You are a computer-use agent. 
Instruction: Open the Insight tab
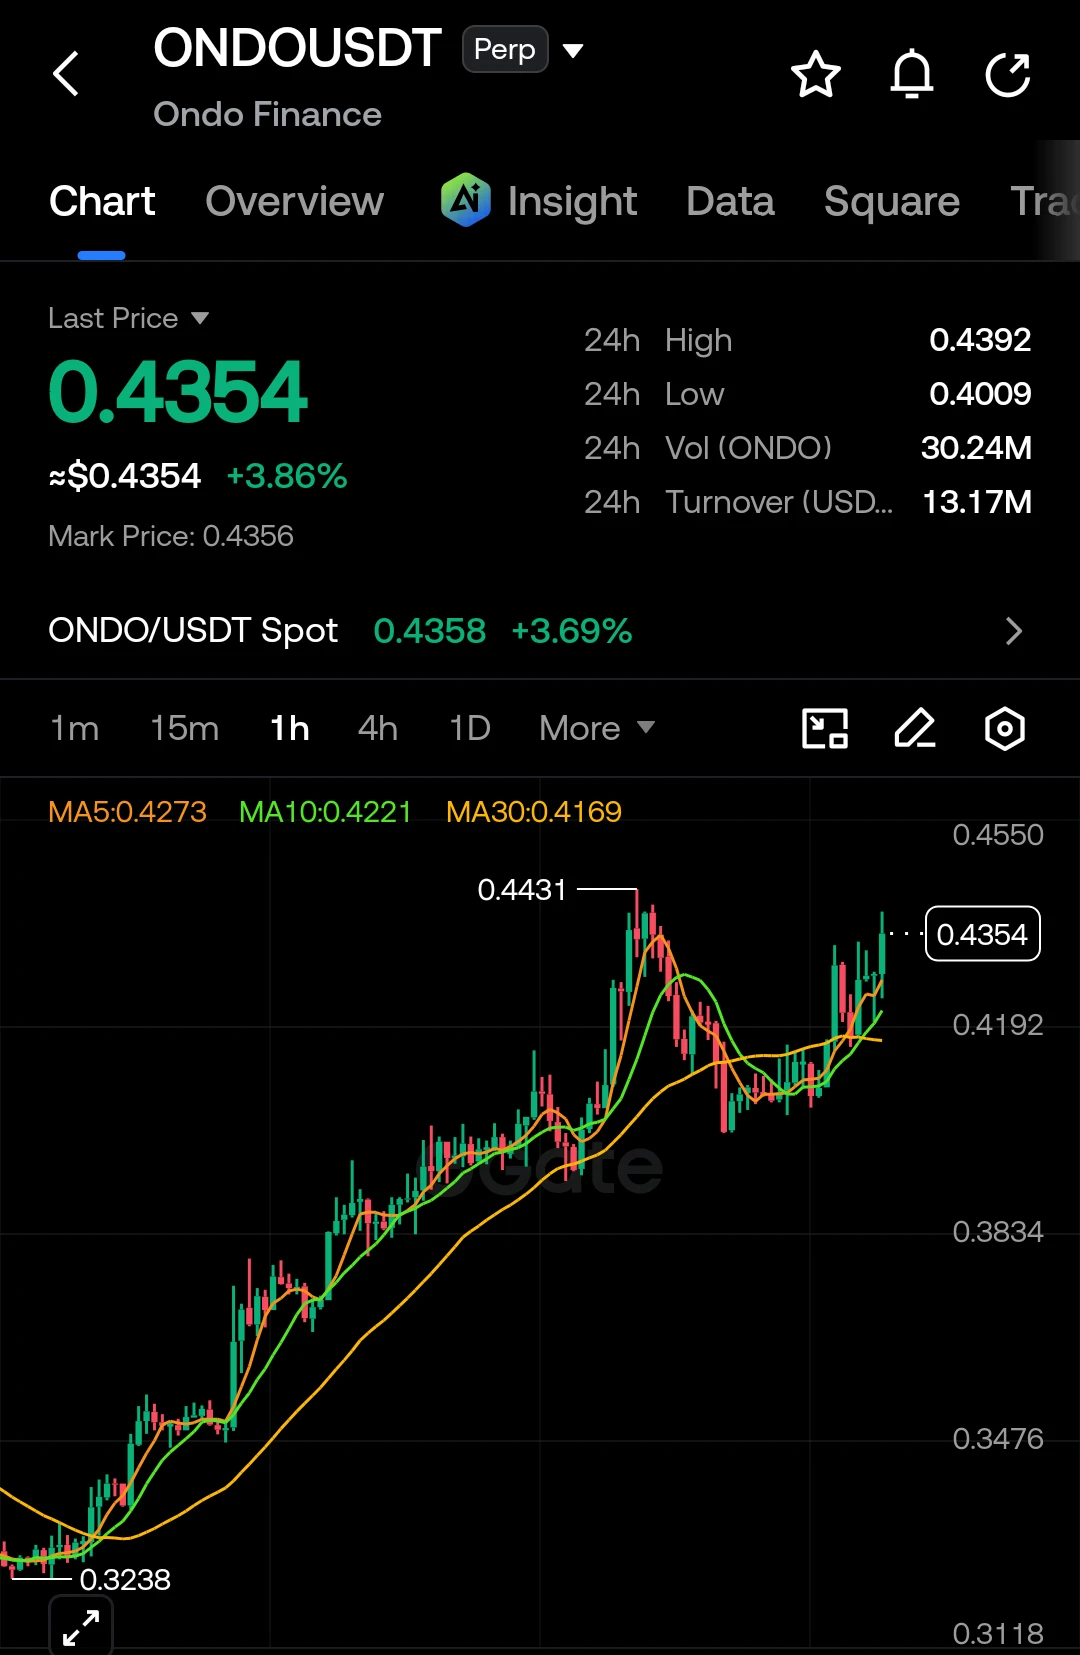click(x=572, y=201)
